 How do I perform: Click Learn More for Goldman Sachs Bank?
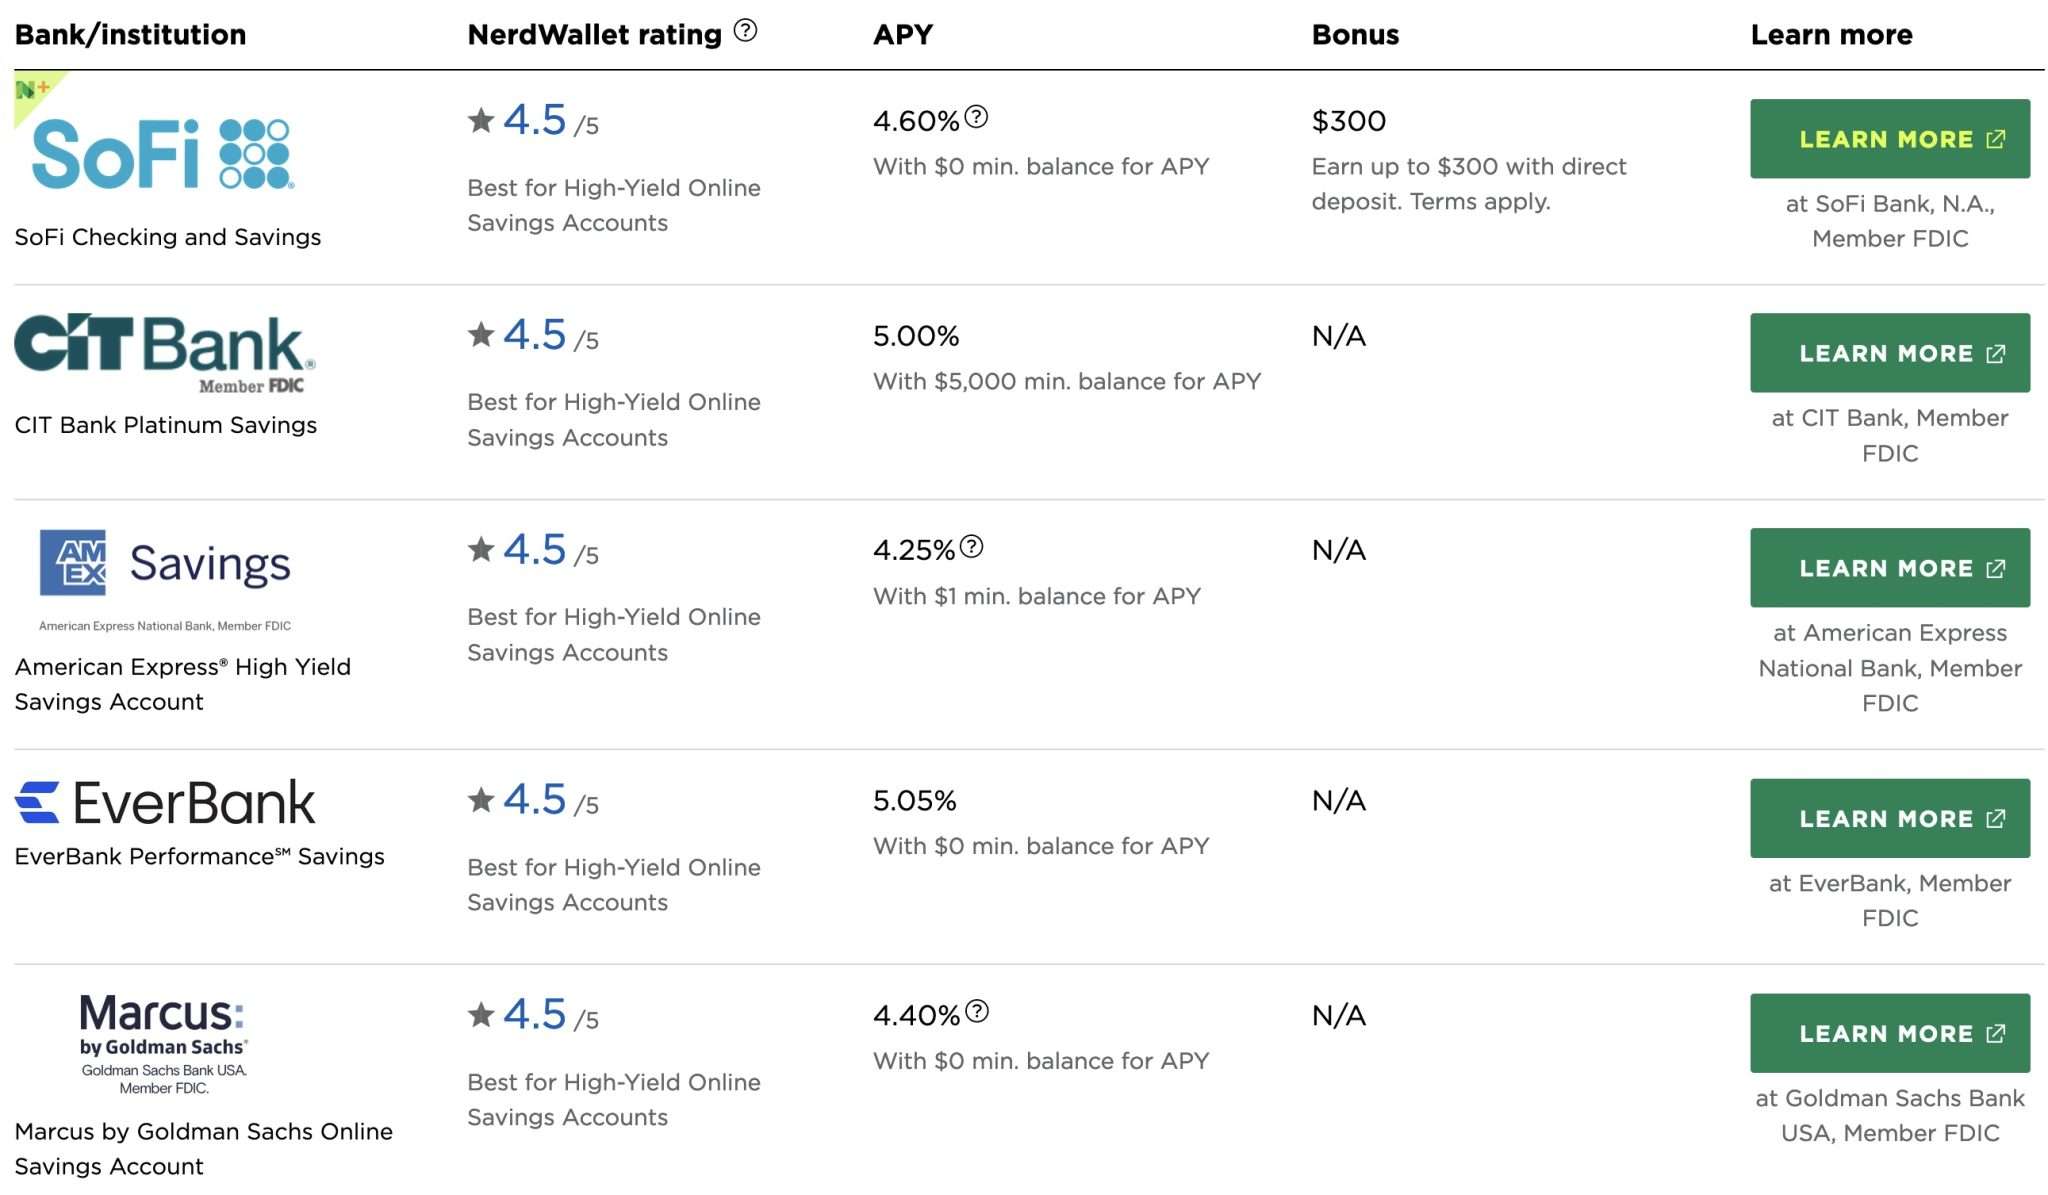click(x=1889, y=1033)
